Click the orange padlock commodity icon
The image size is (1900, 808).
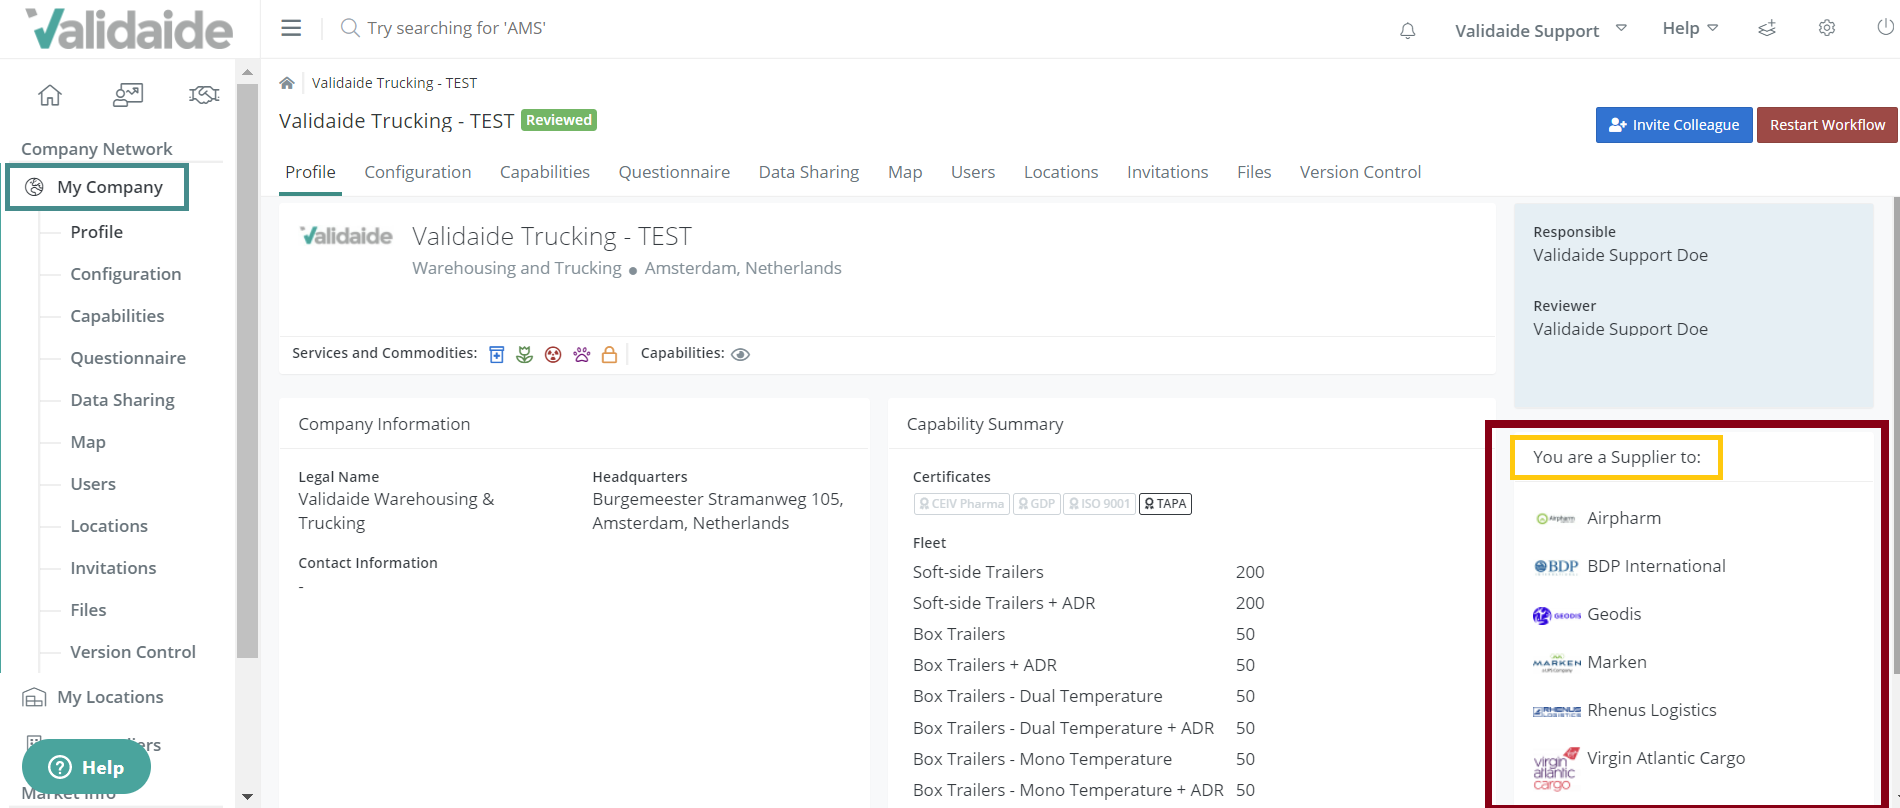[609, 354]
